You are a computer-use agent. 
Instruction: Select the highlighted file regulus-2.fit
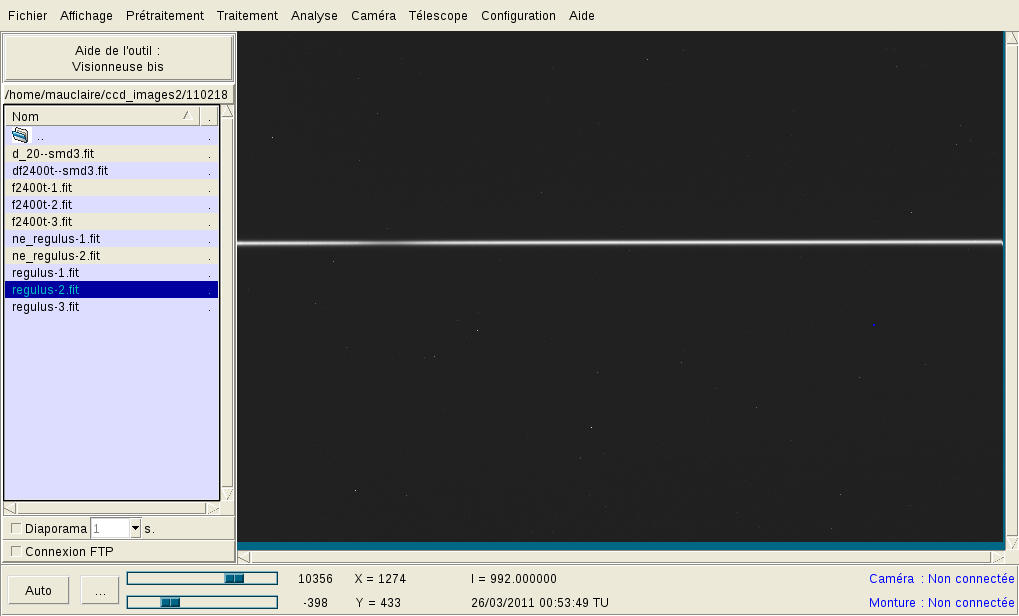click(x=111, y=290)
